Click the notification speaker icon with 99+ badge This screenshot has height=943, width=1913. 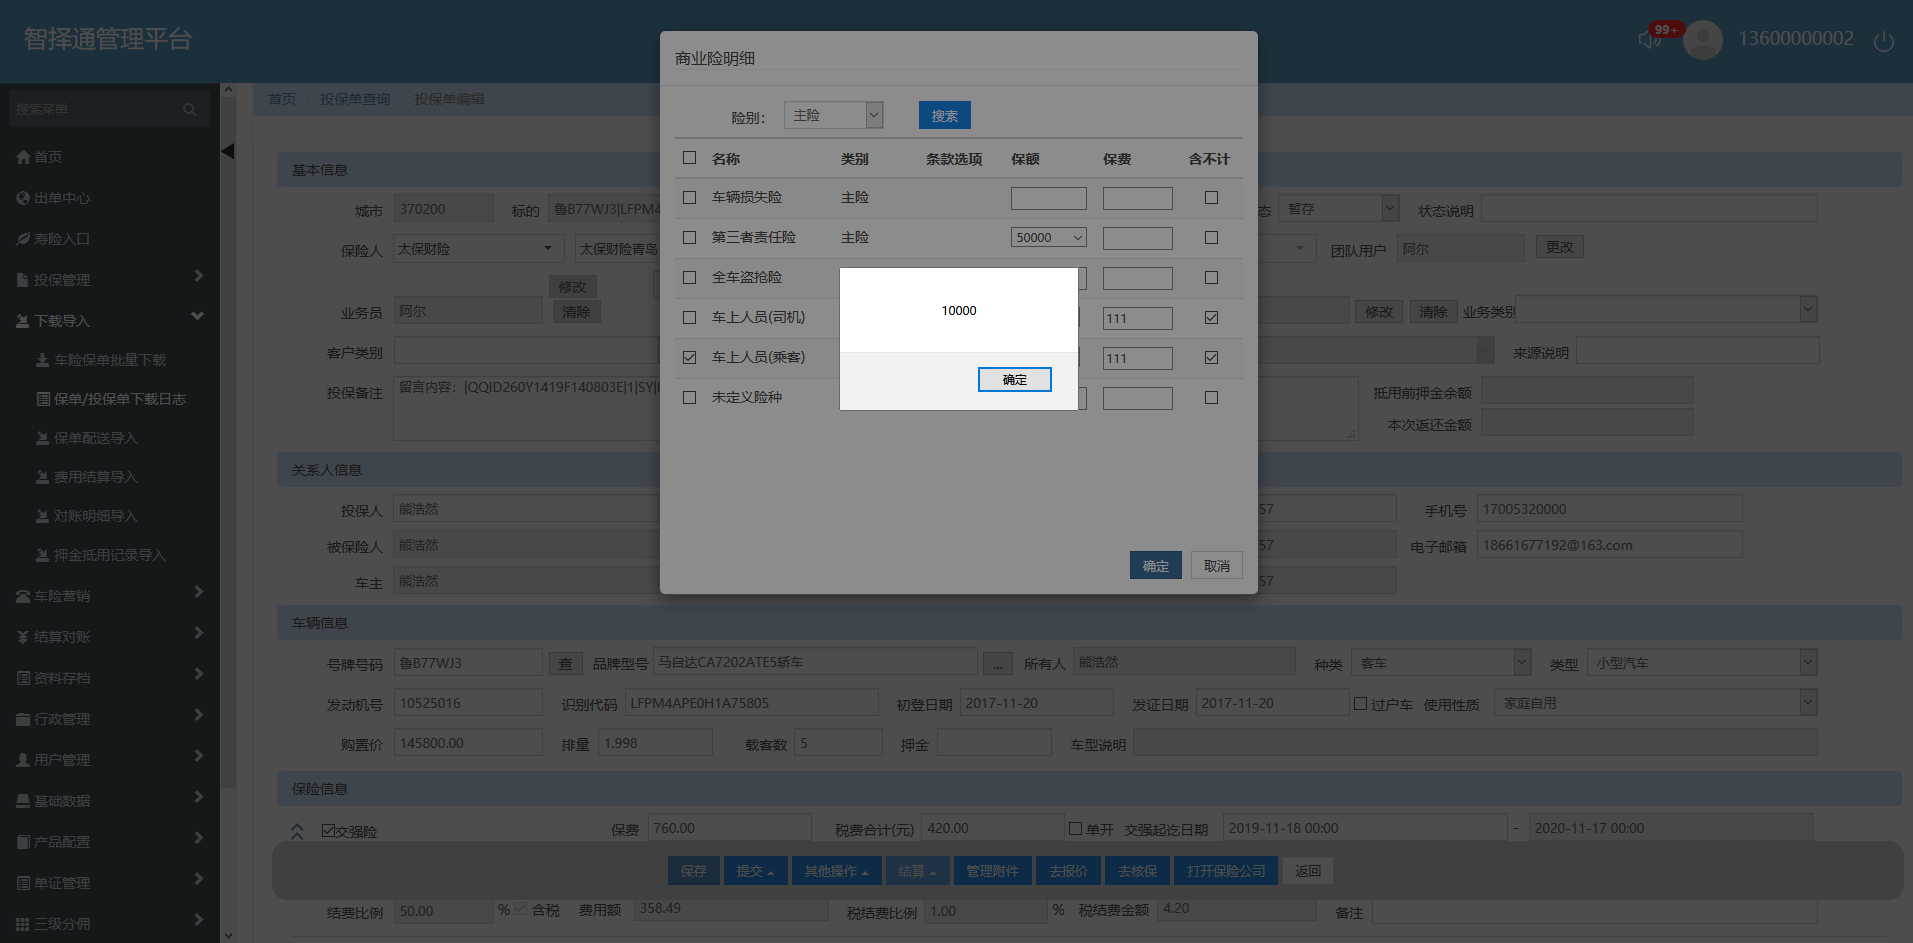1650,39
